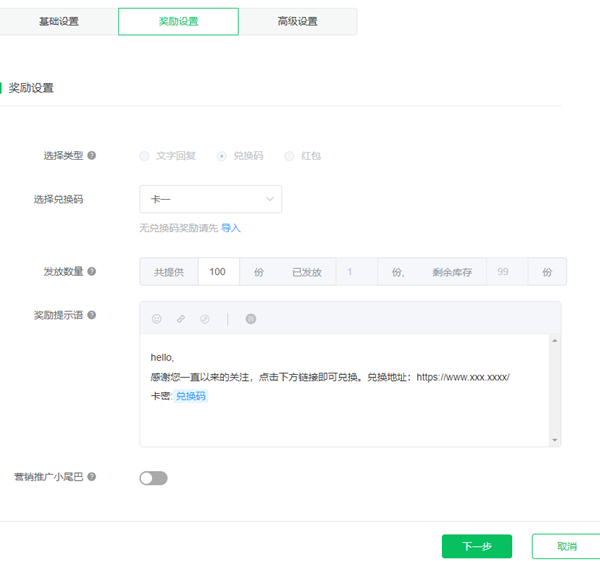Select the 奖励设置 tab
The height and width of the screenshot is (561, 600).
(178, 21)
